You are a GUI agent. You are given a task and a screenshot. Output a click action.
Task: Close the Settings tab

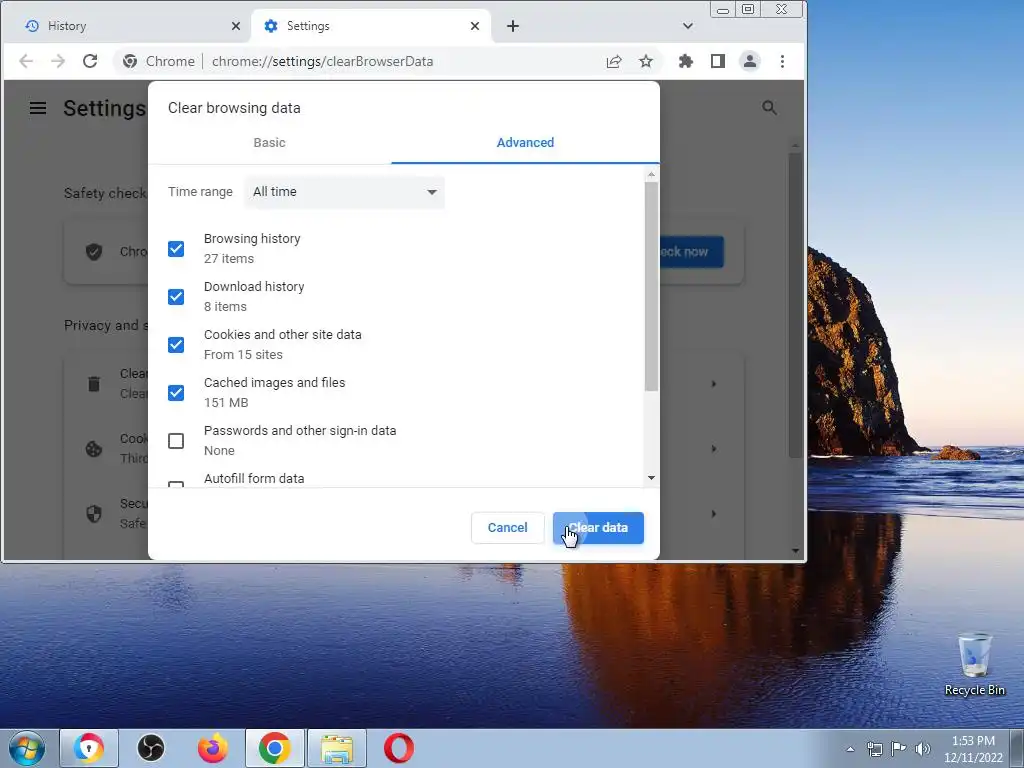(x=475, y=26)
